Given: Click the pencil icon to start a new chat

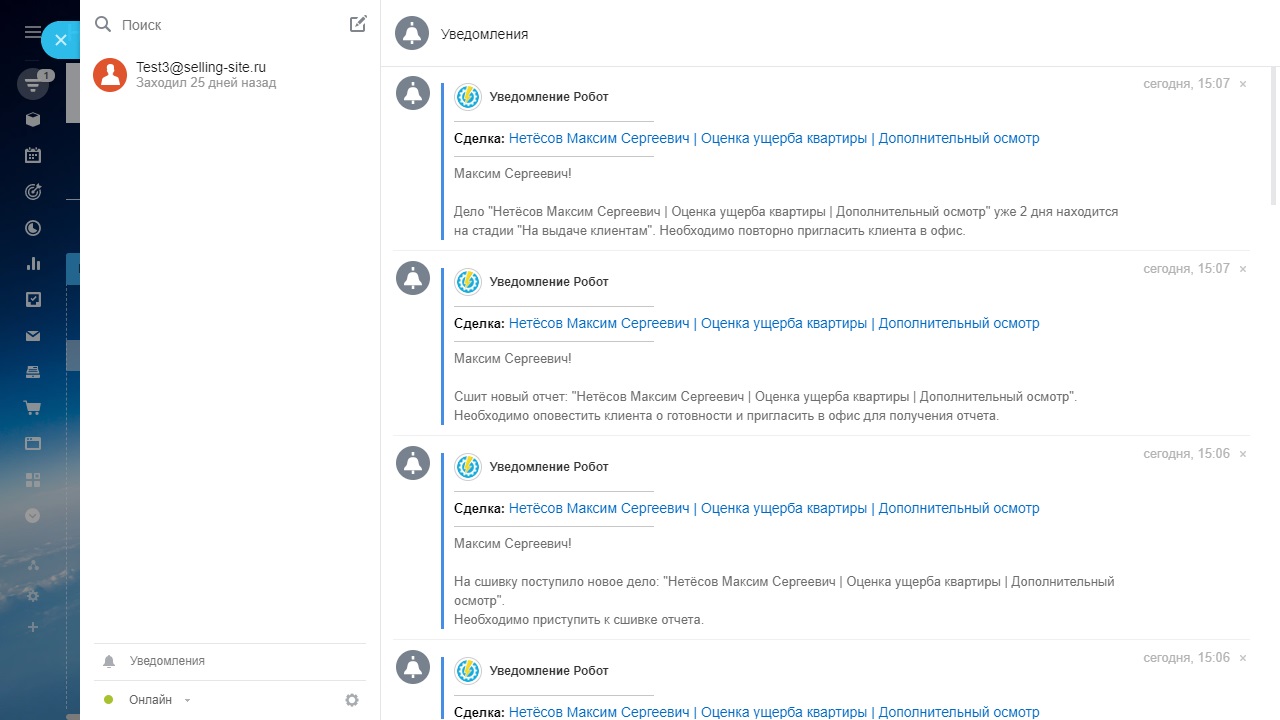Looking at the screenshot, I should (x=358, y=24).
